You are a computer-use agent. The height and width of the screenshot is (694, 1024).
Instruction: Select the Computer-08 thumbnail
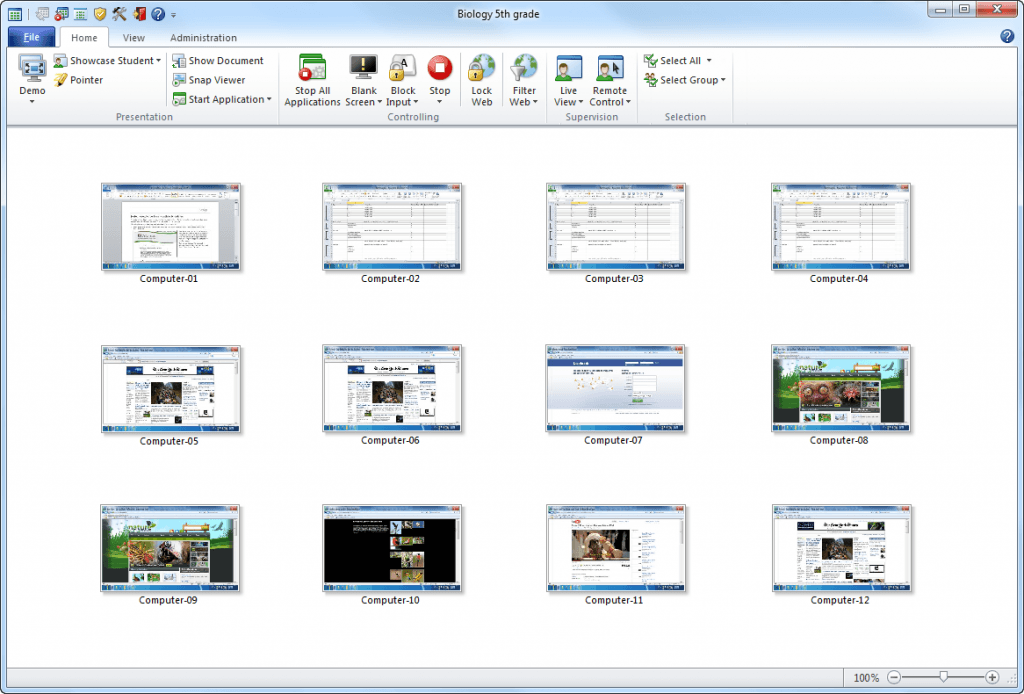click(840, 388)
